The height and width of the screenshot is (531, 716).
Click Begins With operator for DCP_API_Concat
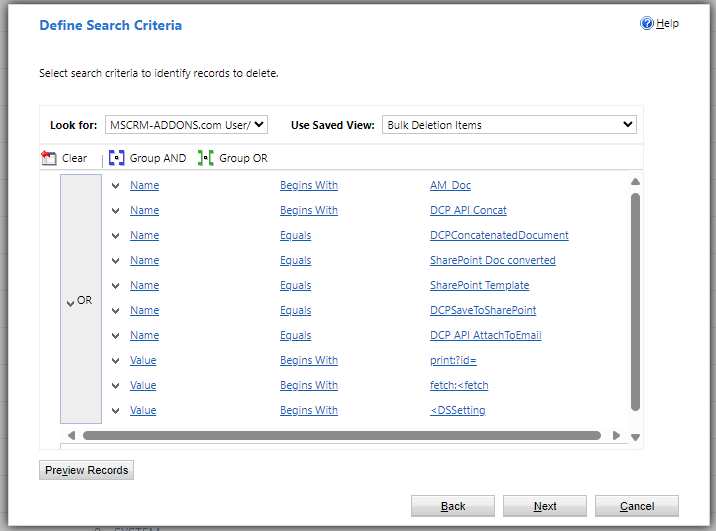tap(309, 210)
